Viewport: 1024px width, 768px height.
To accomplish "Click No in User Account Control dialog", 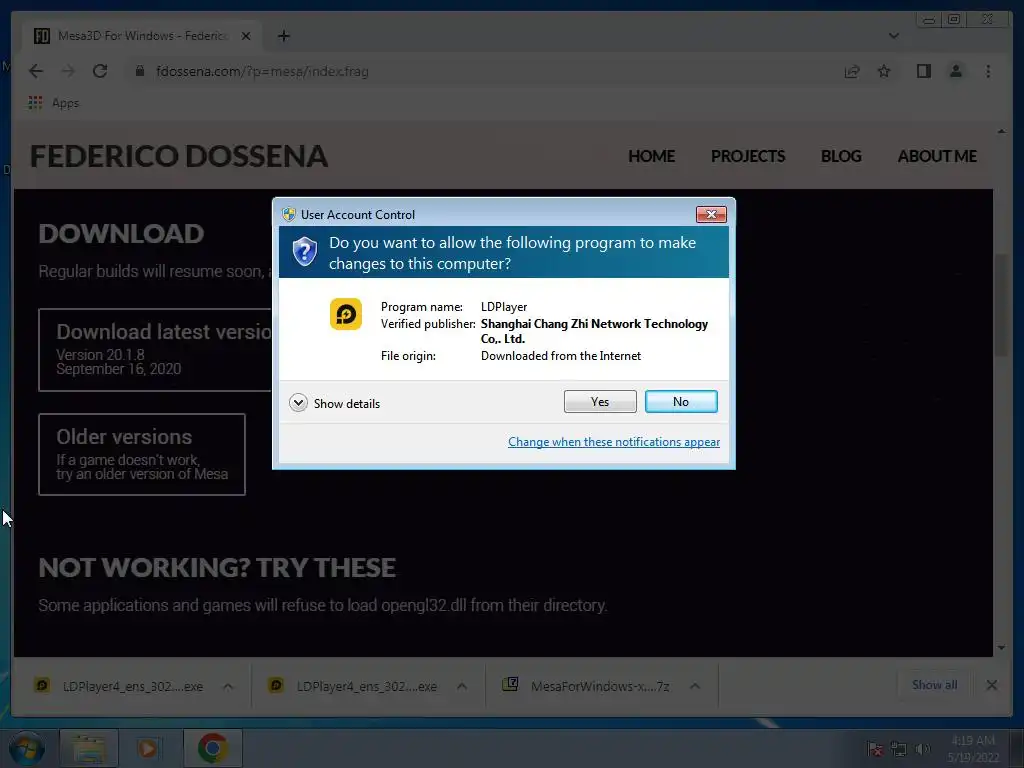I will 680,402.
